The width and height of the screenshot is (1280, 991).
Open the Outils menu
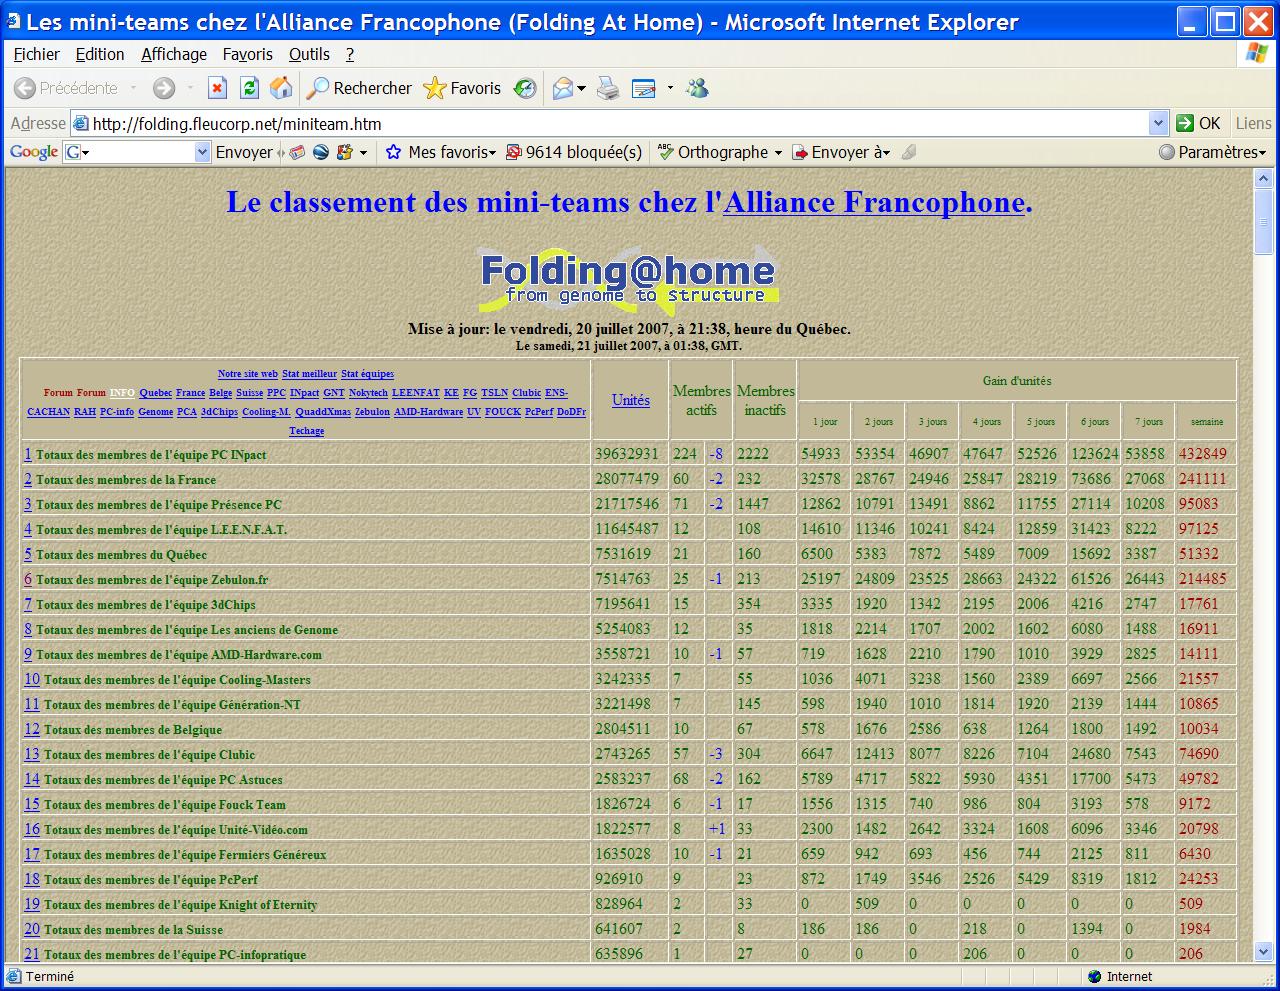(x=309, y=54)
